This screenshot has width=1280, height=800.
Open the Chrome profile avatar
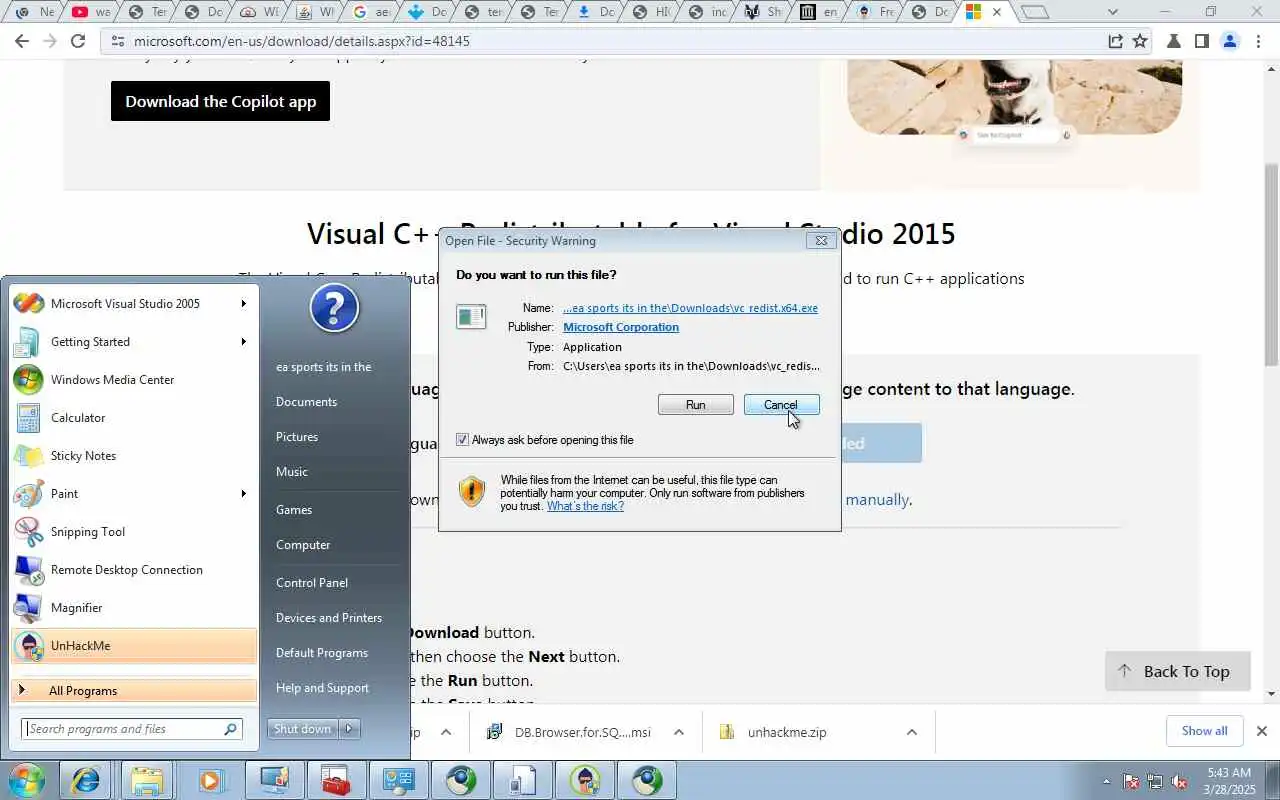(x=1230, y=41)
